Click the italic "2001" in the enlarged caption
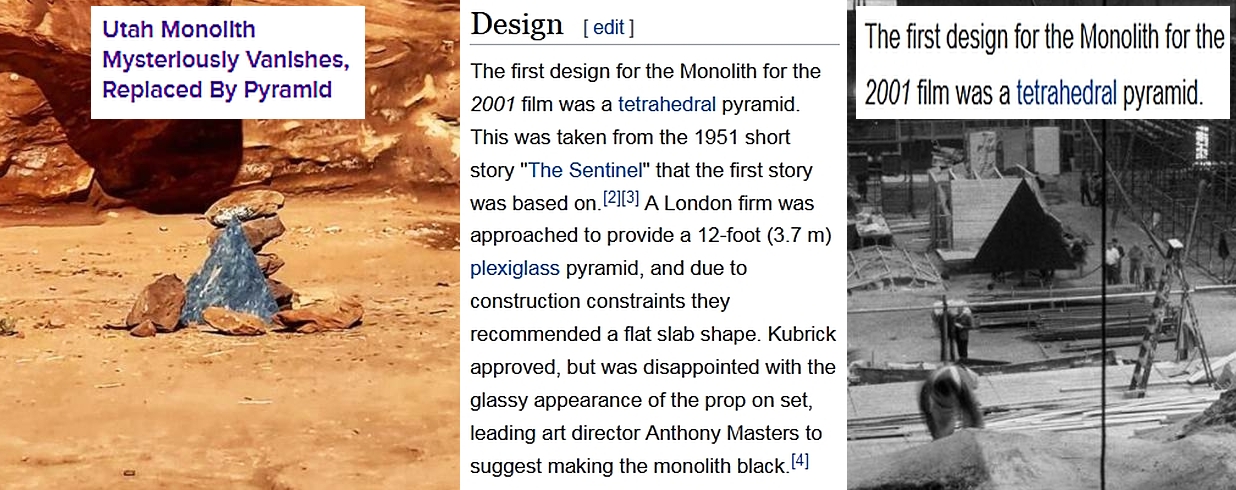The height and width of the screenshot is (490, 1236). [886, 93]
